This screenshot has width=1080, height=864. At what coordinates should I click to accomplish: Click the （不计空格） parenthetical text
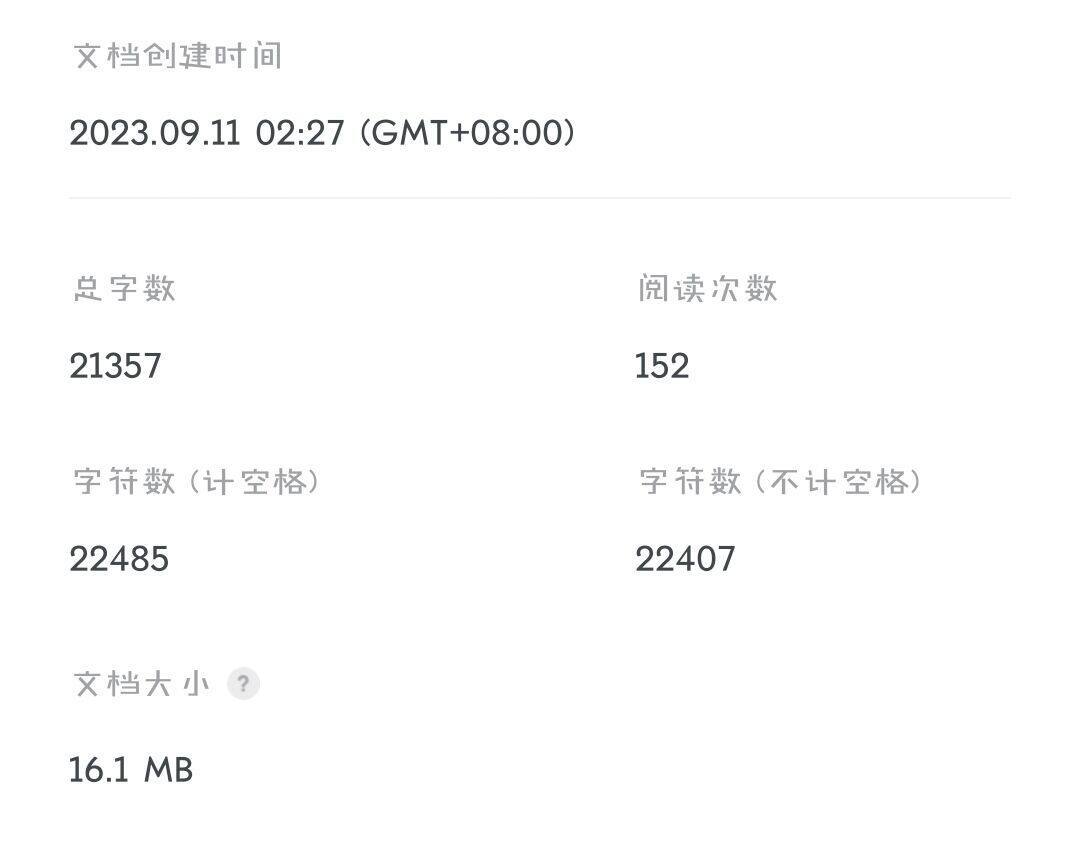836,482
